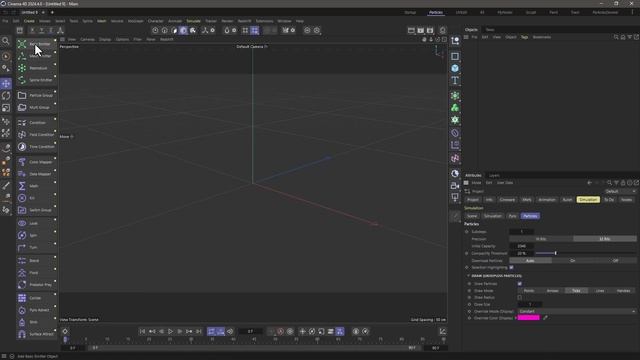Add a Turn force
This screenshot has height=360, width=640.
pyautogui.click(x=36, y=247)
